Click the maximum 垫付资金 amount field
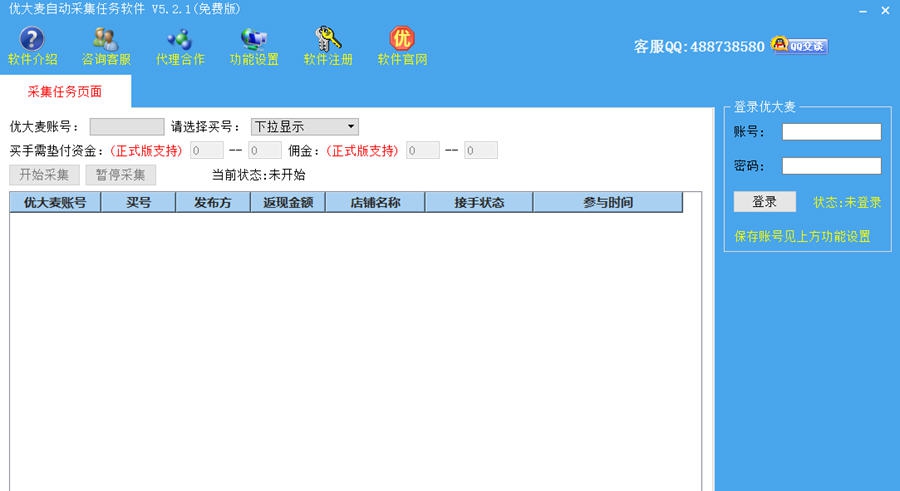 pyautogui.click(x=265, y=150)
